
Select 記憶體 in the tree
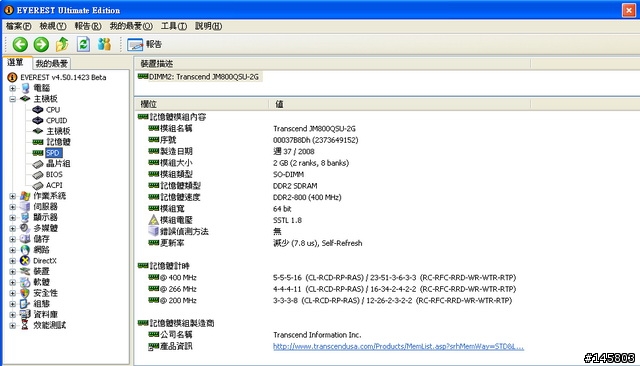[58, 142]
